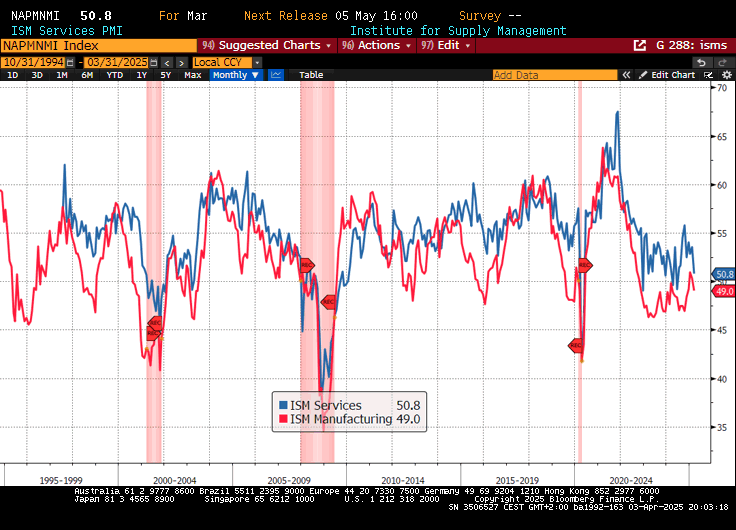Set range to 5Y
The height and width of the screenshot is (530, 736).
(165, 75)
